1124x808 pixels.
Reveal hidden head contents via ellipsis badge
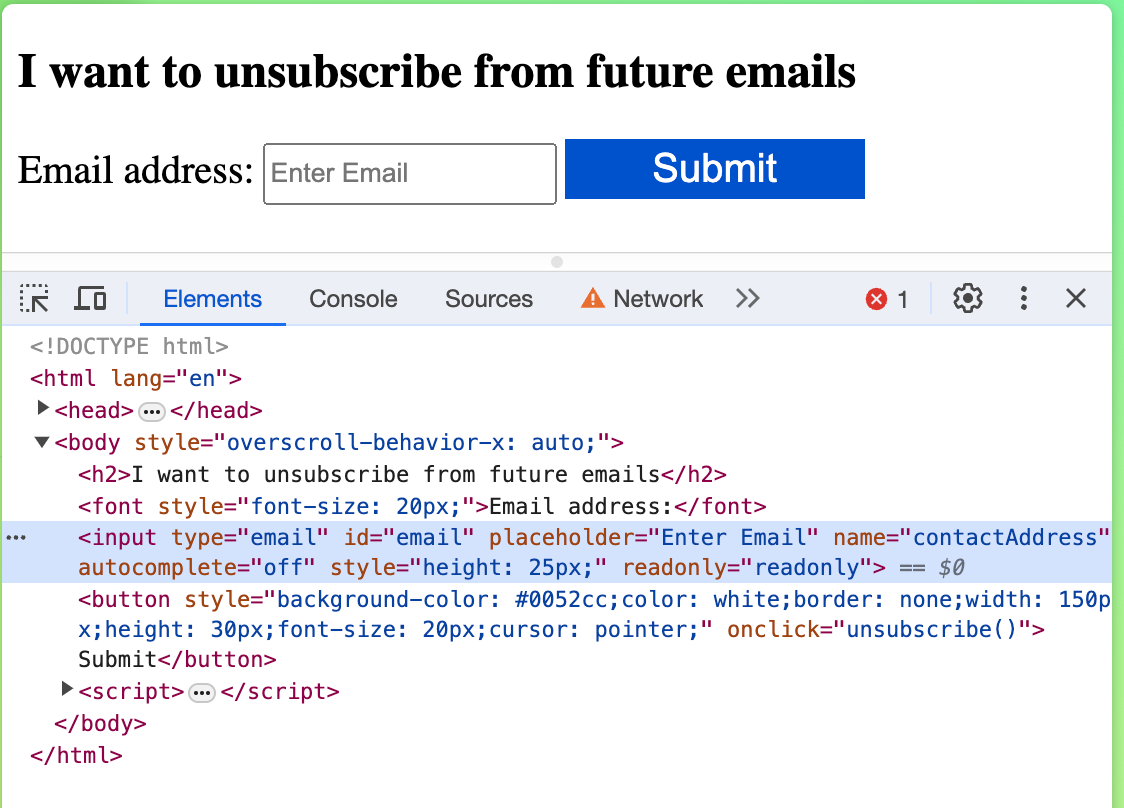tap(150, 410)
